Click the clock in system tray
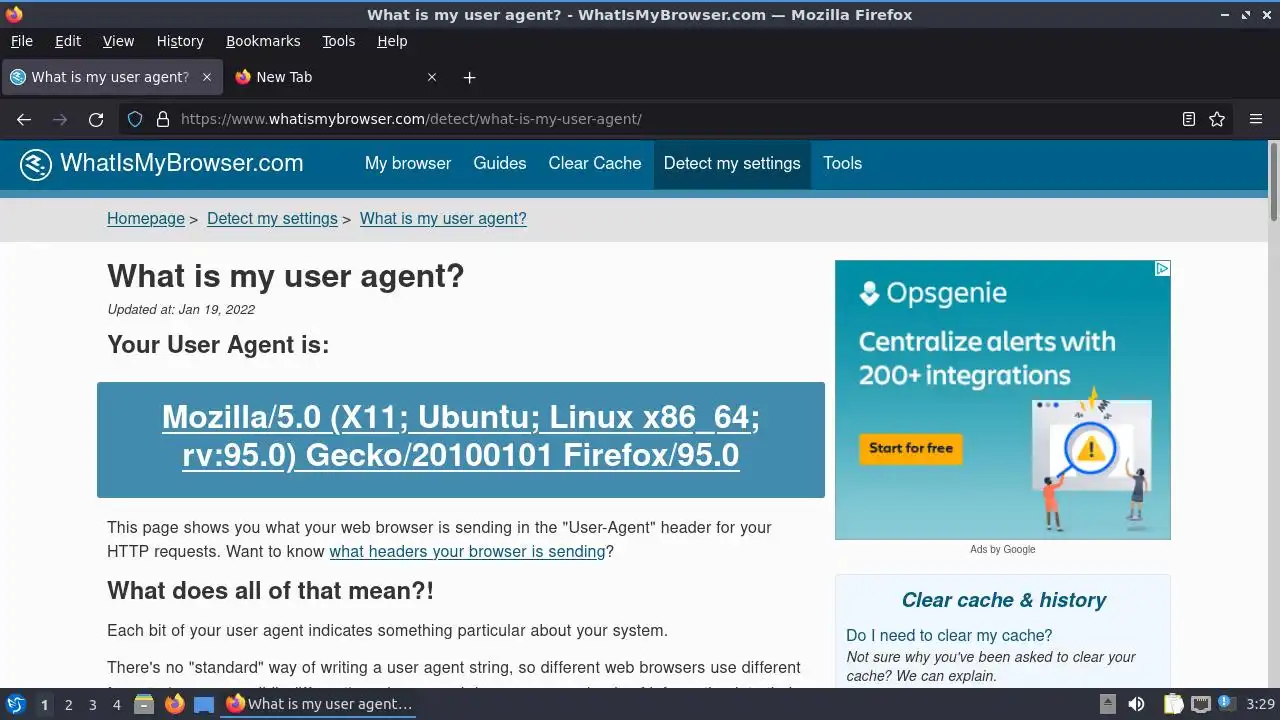 [x=1260, y=704]
